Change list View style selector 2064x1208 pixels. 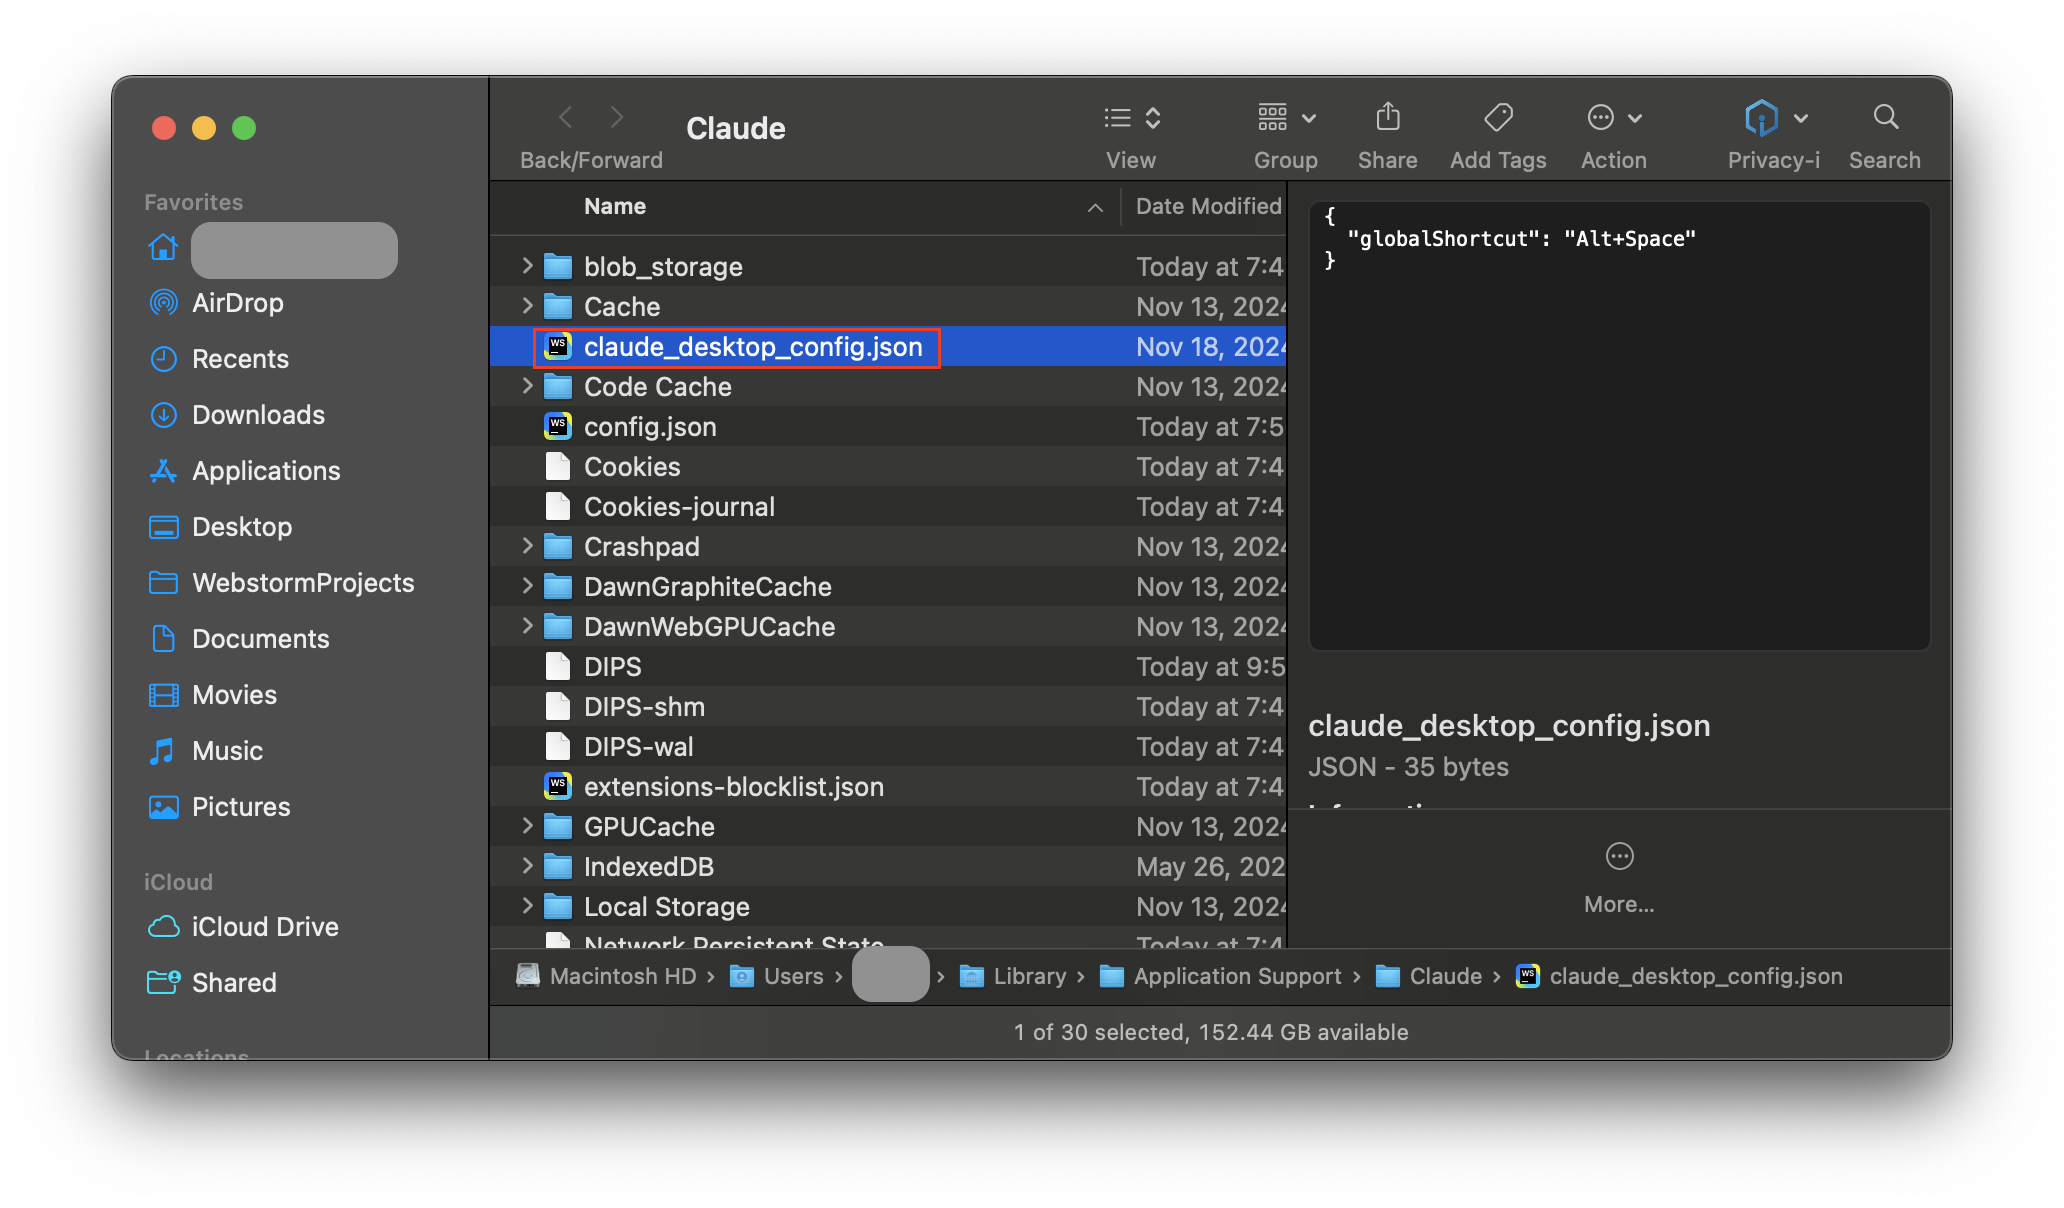(x=1131, y=118)
